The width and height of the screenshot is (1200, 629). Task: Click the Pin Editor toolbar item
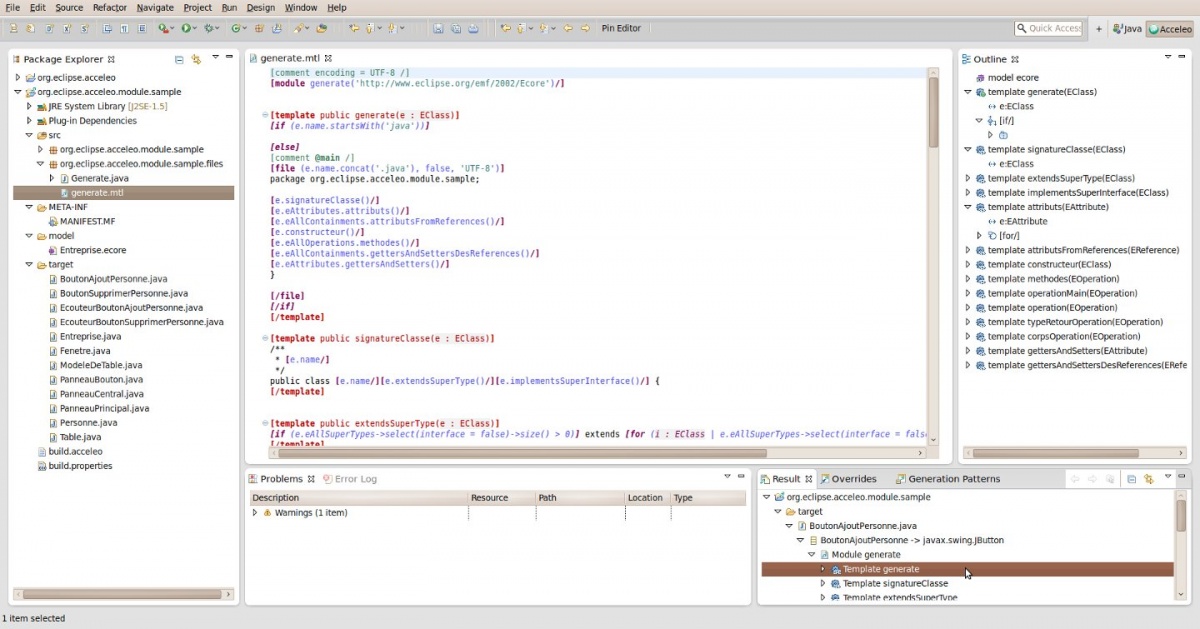click(621, 28)
